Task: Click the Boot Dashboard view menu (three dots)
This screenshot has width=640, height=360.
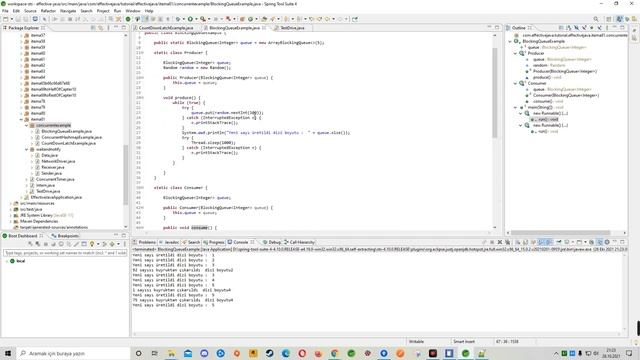Action: pos(124,244)
